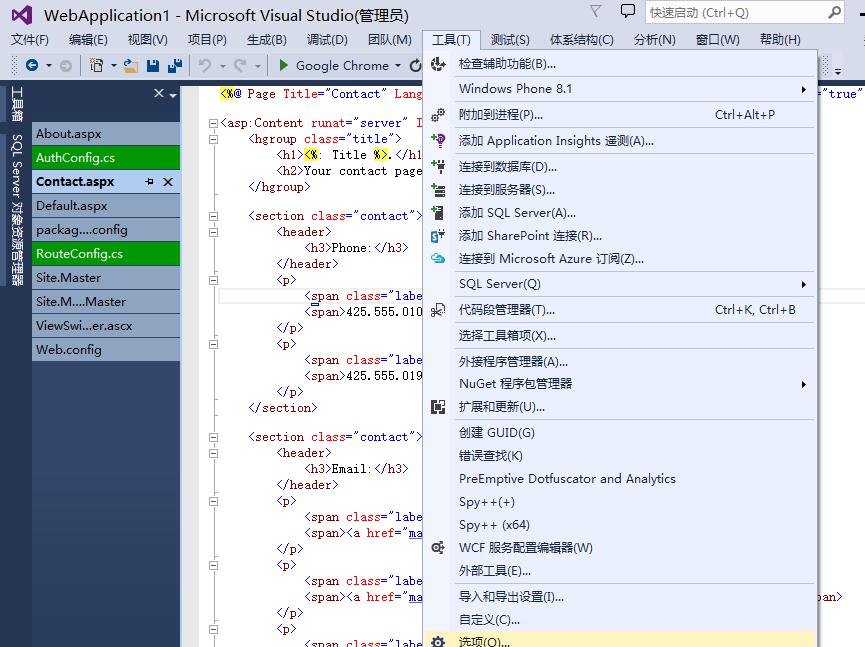The image size is (865, 647).
Task: Click the Microsoft Azure cloud icon
Action: 438,259
